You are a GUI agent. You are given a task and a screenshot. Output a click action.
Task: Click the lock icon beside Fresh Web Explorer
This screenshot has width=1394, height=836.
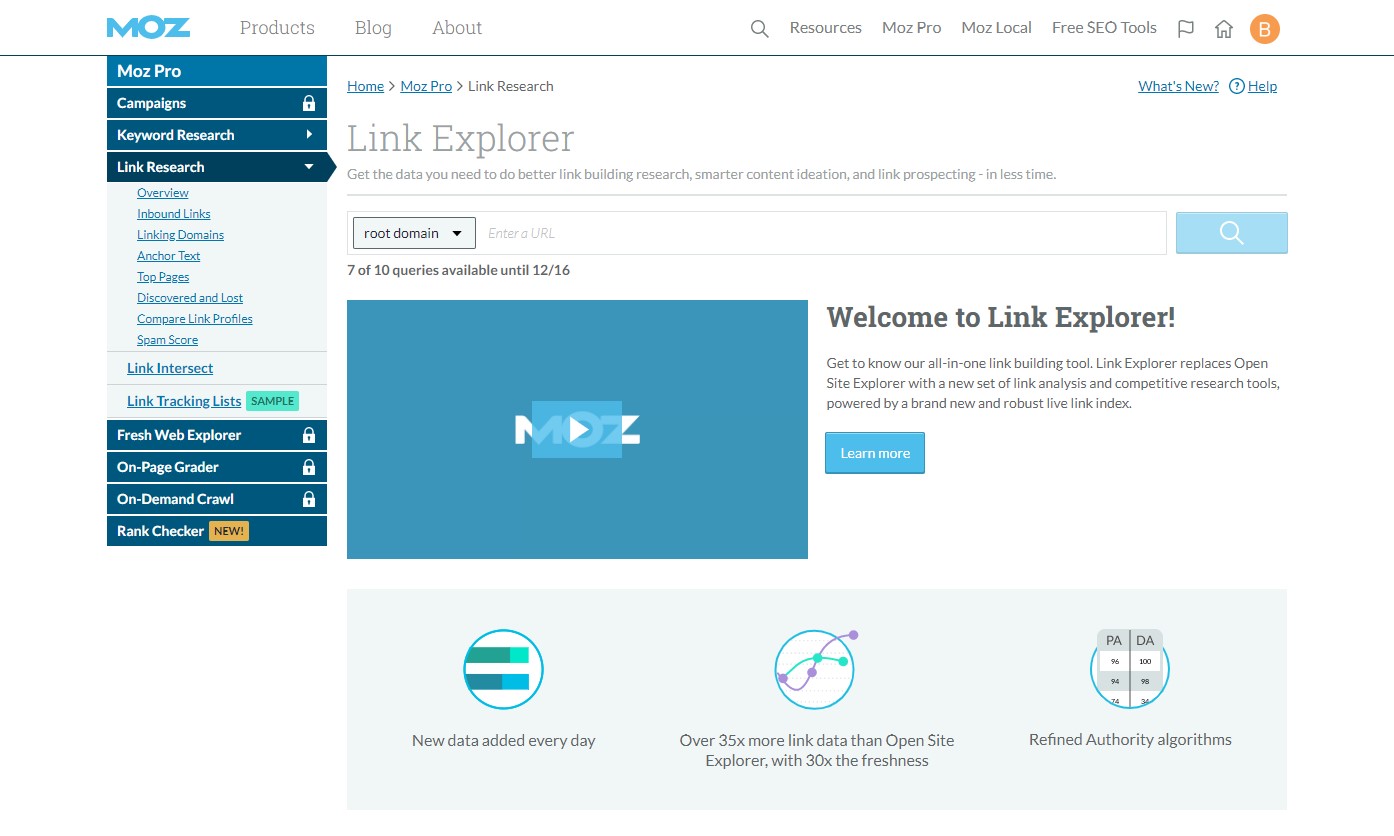pyautogui.click(x=309, y=435)
